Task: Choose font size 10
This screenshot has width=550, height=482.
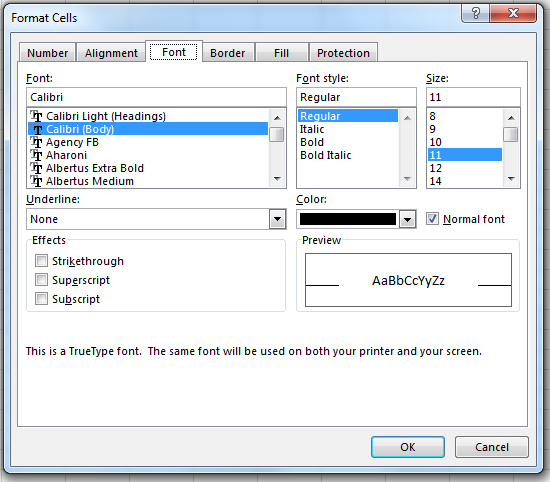Action: click(x=465, y=142)
